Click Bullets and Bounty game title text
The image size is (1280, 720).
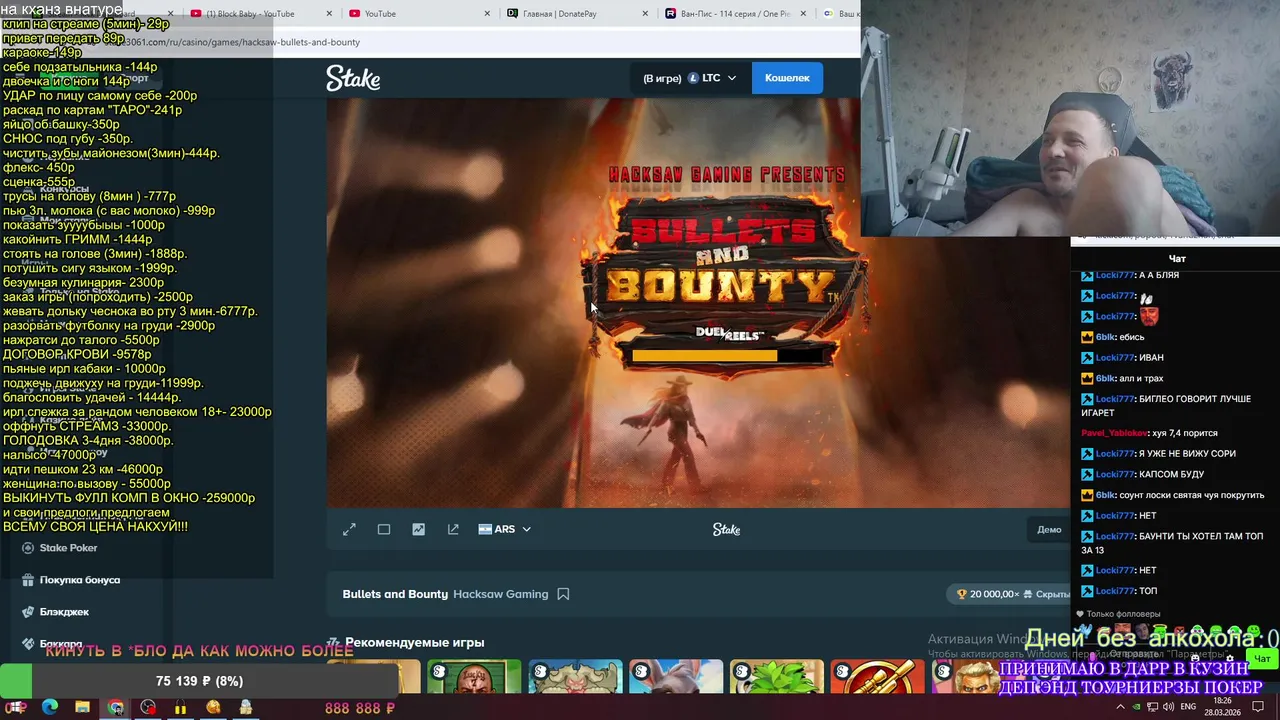pyautogui.click(x=395, y=594)
